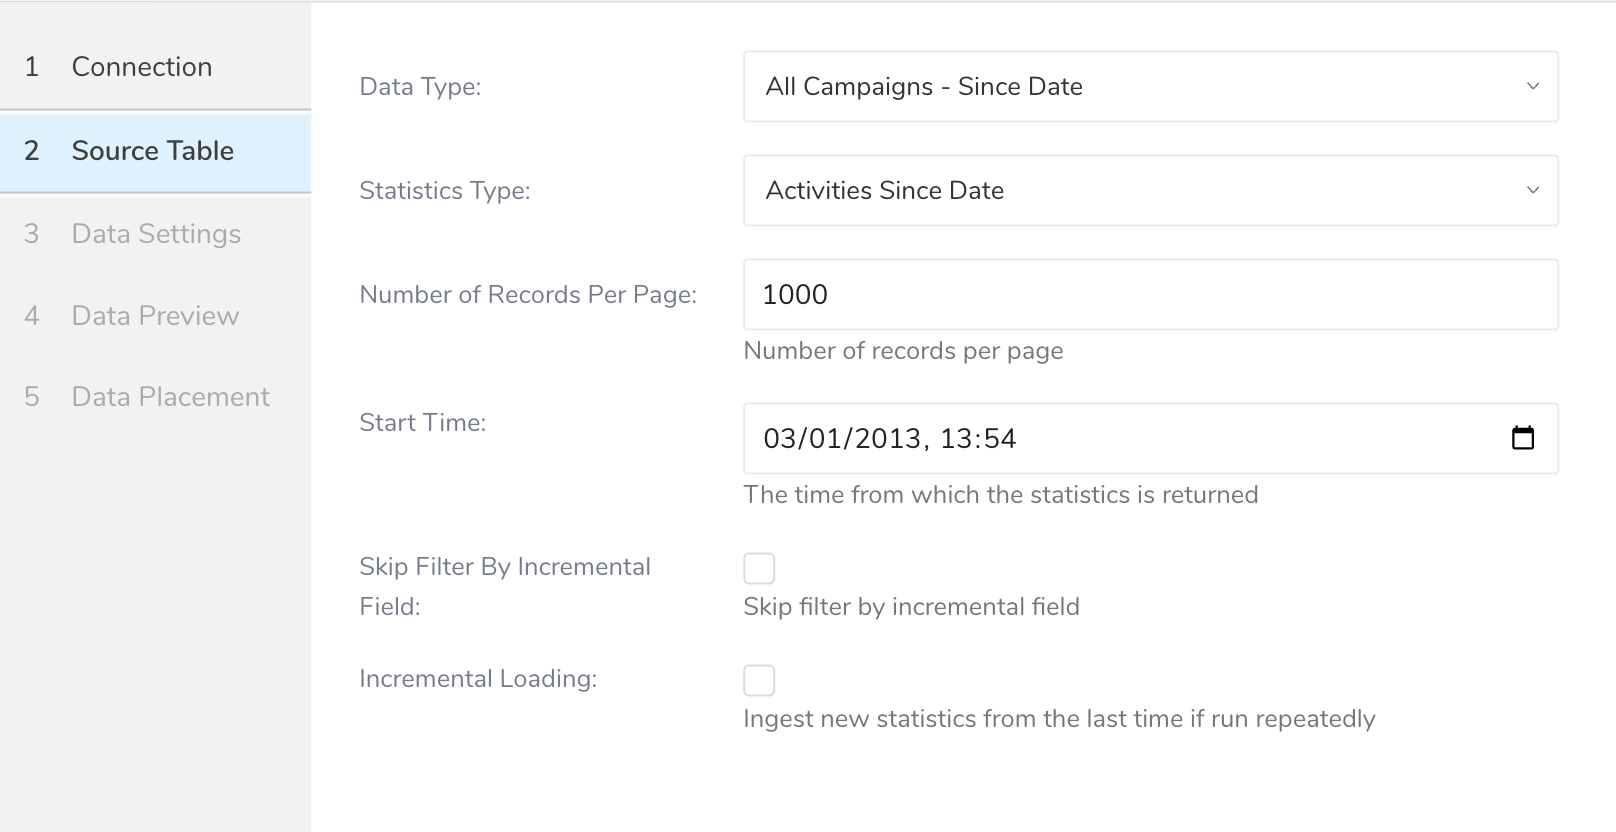Click the Start Time date field

point(1100,439)
